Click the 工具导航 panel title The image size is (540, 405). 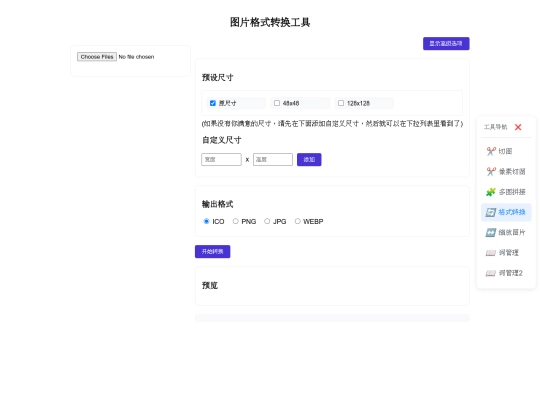pyautogui.click(x=495, y=127)
